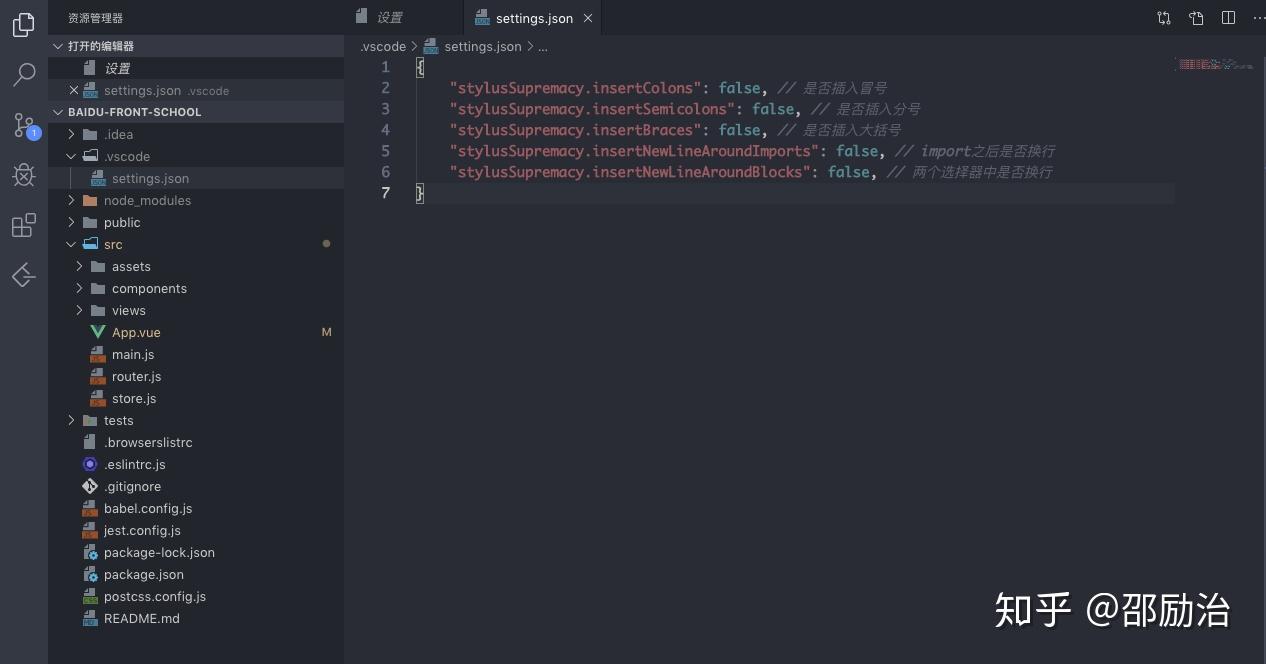Open the editor's More Actions ellipsis menu
The width and height of the screenshot is (1266, 664).
point(1258,18)
